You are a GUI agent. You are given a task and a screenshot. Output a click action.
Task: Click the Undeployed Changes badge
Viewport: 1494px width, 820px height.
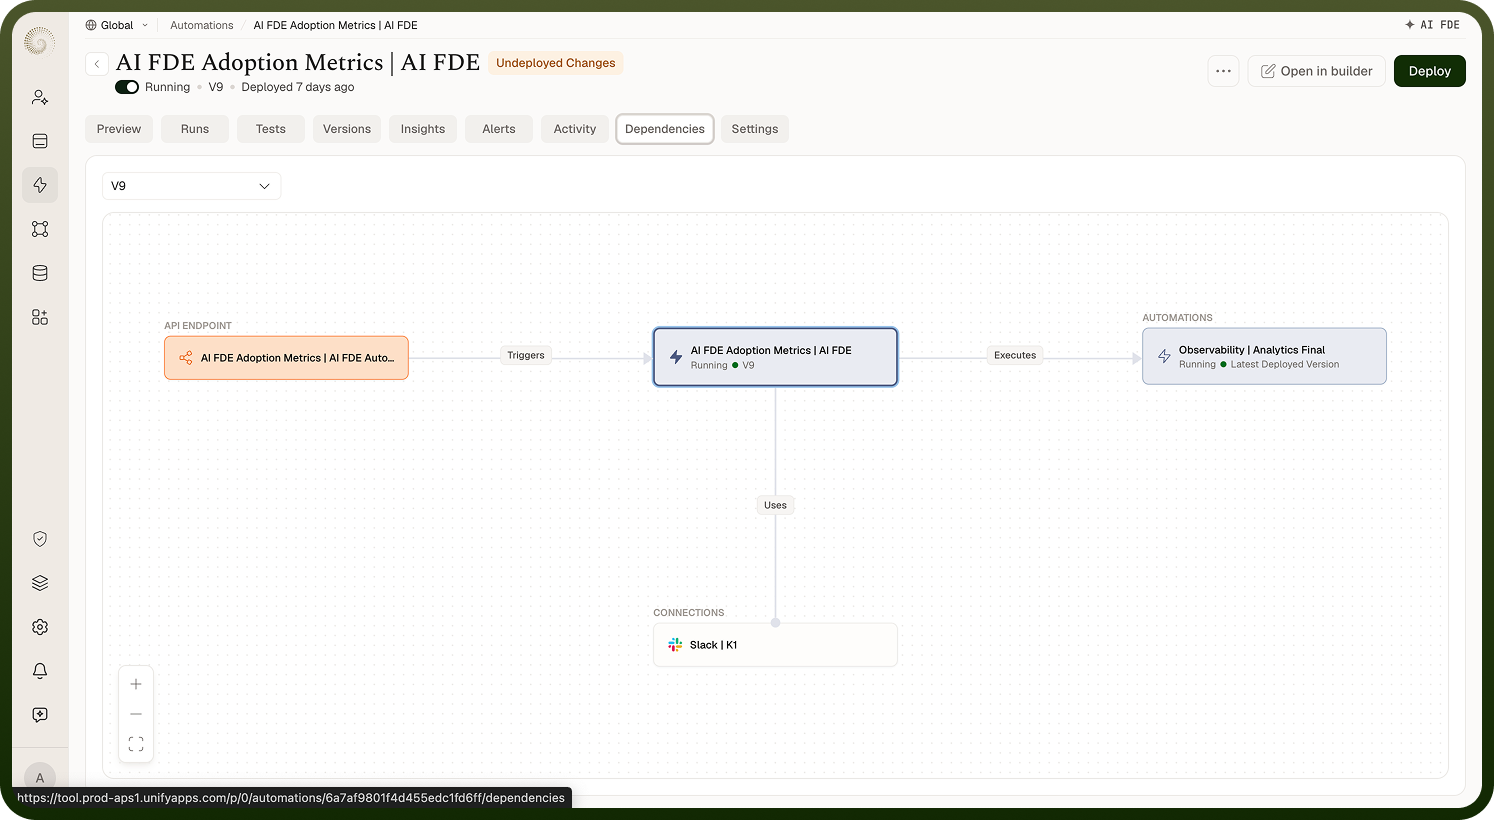point(556,63)
